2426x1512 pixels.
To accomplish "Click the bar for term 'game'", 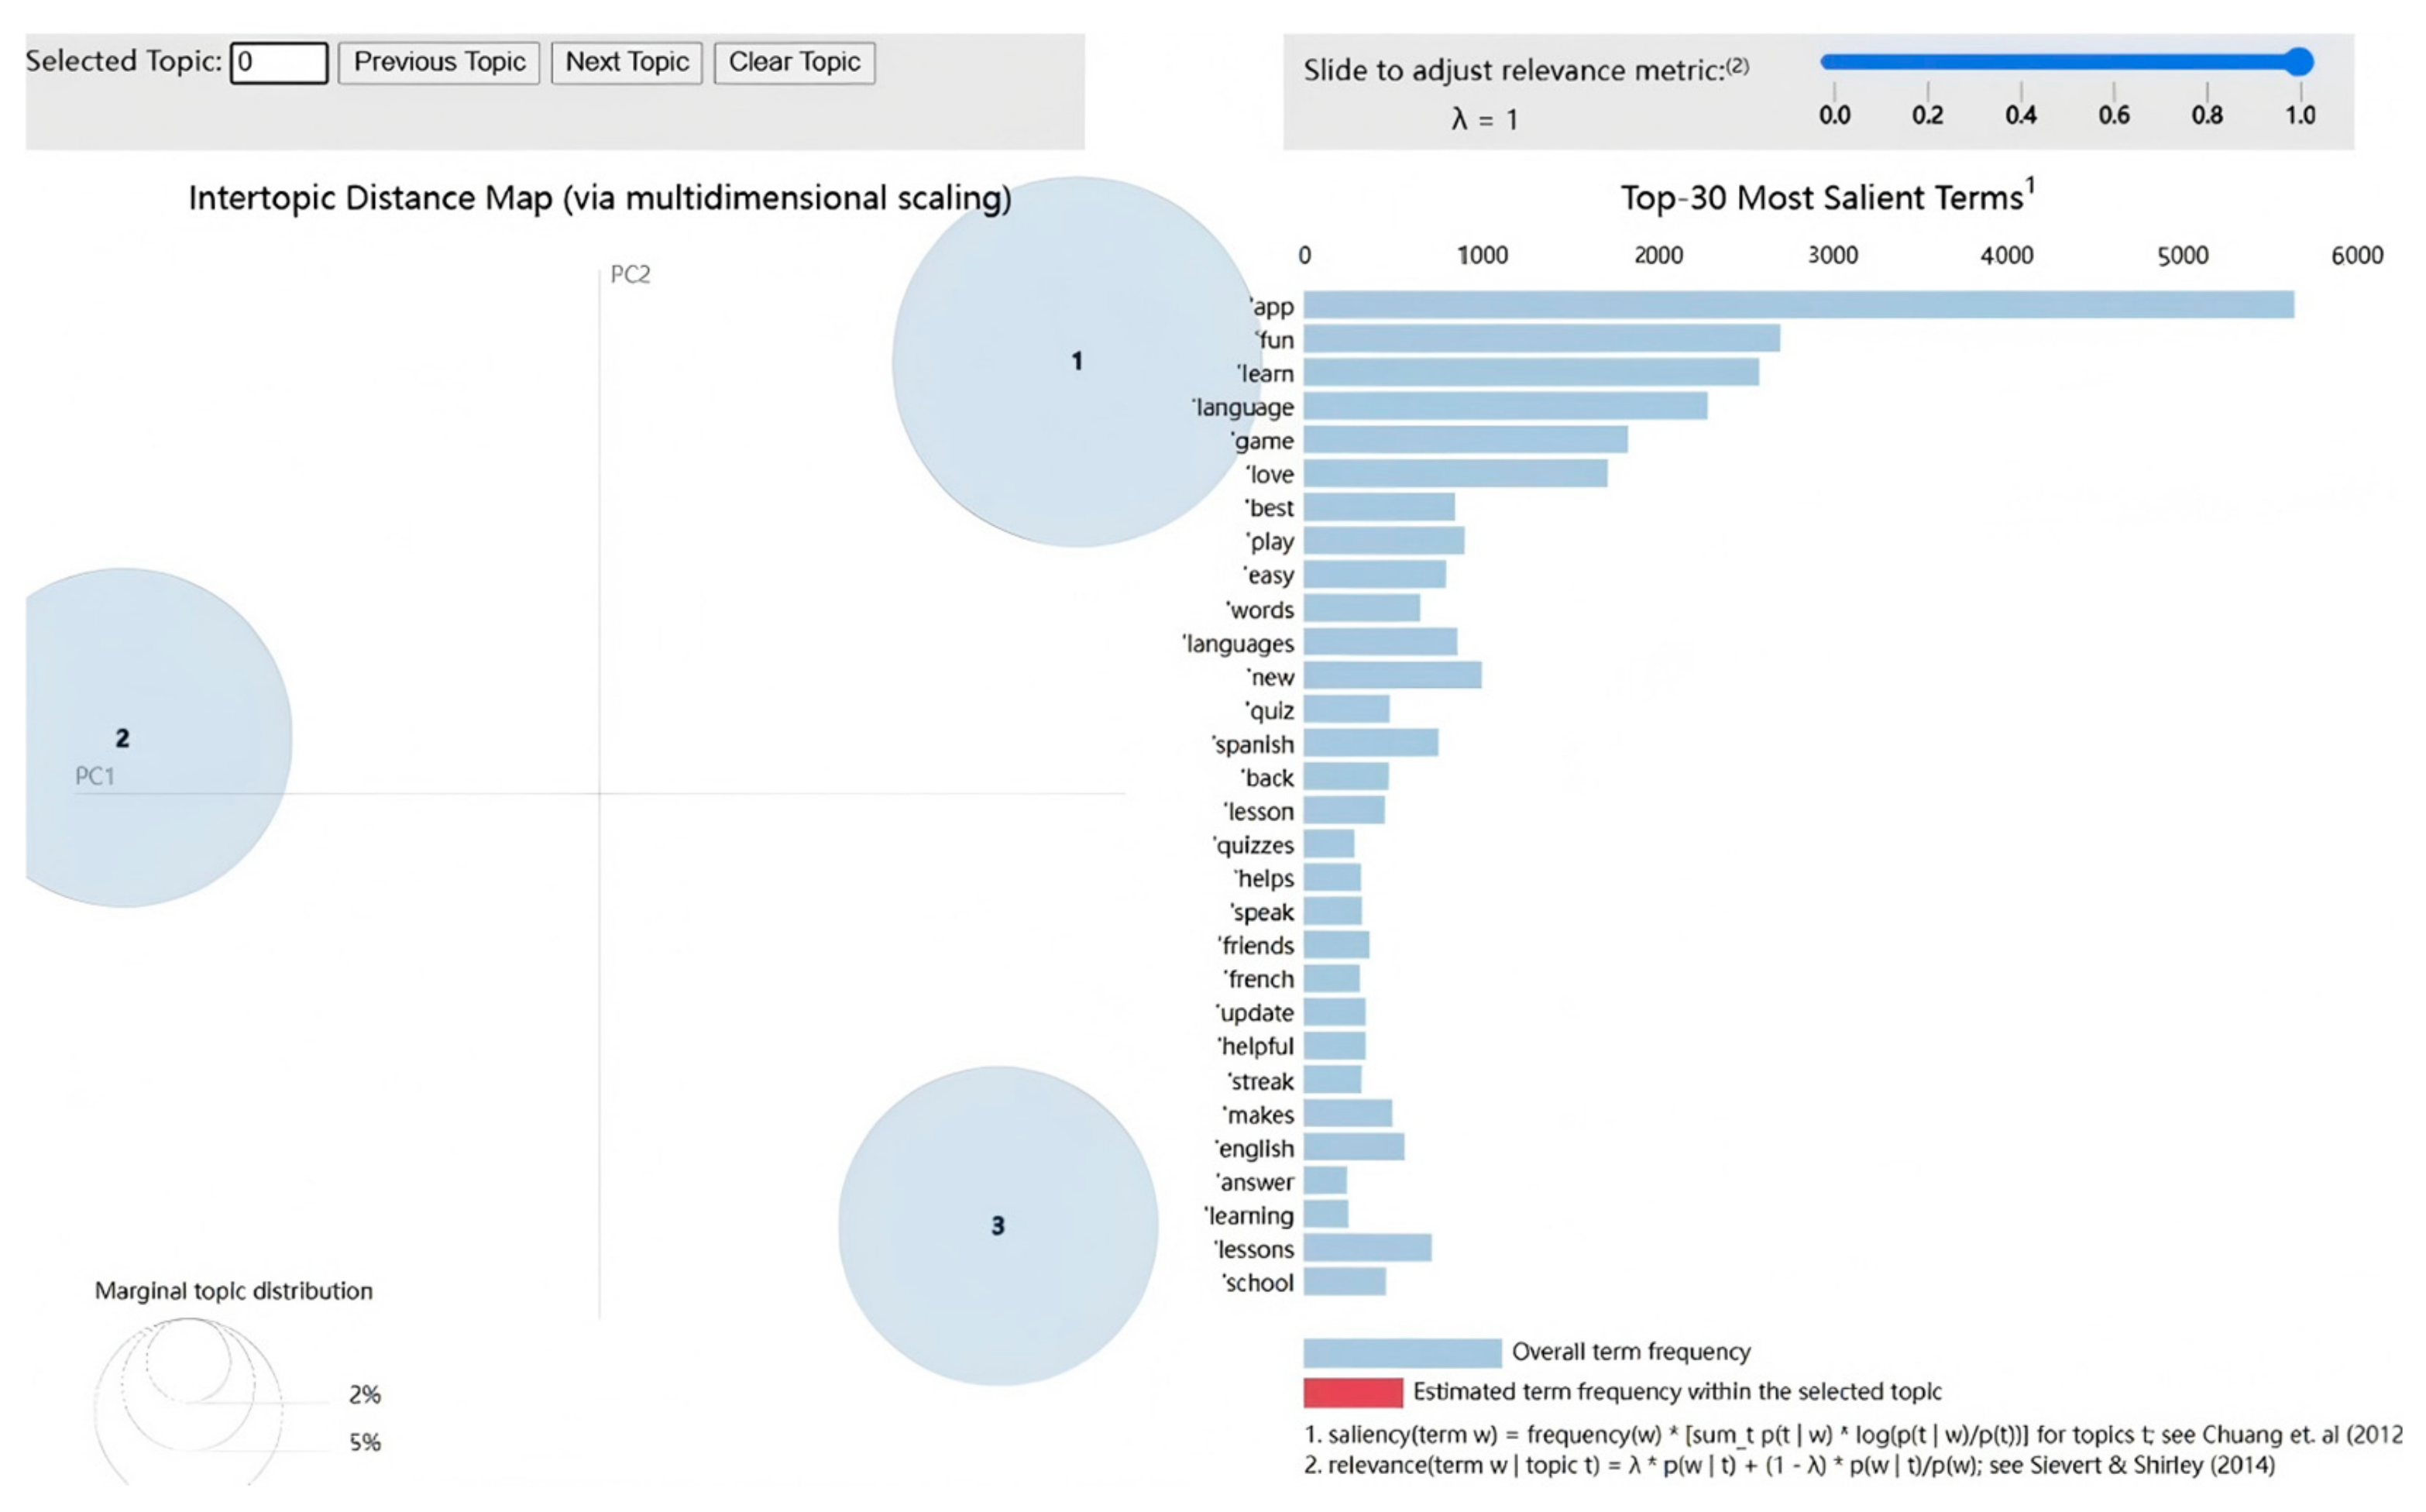I will click(1465, 440).
